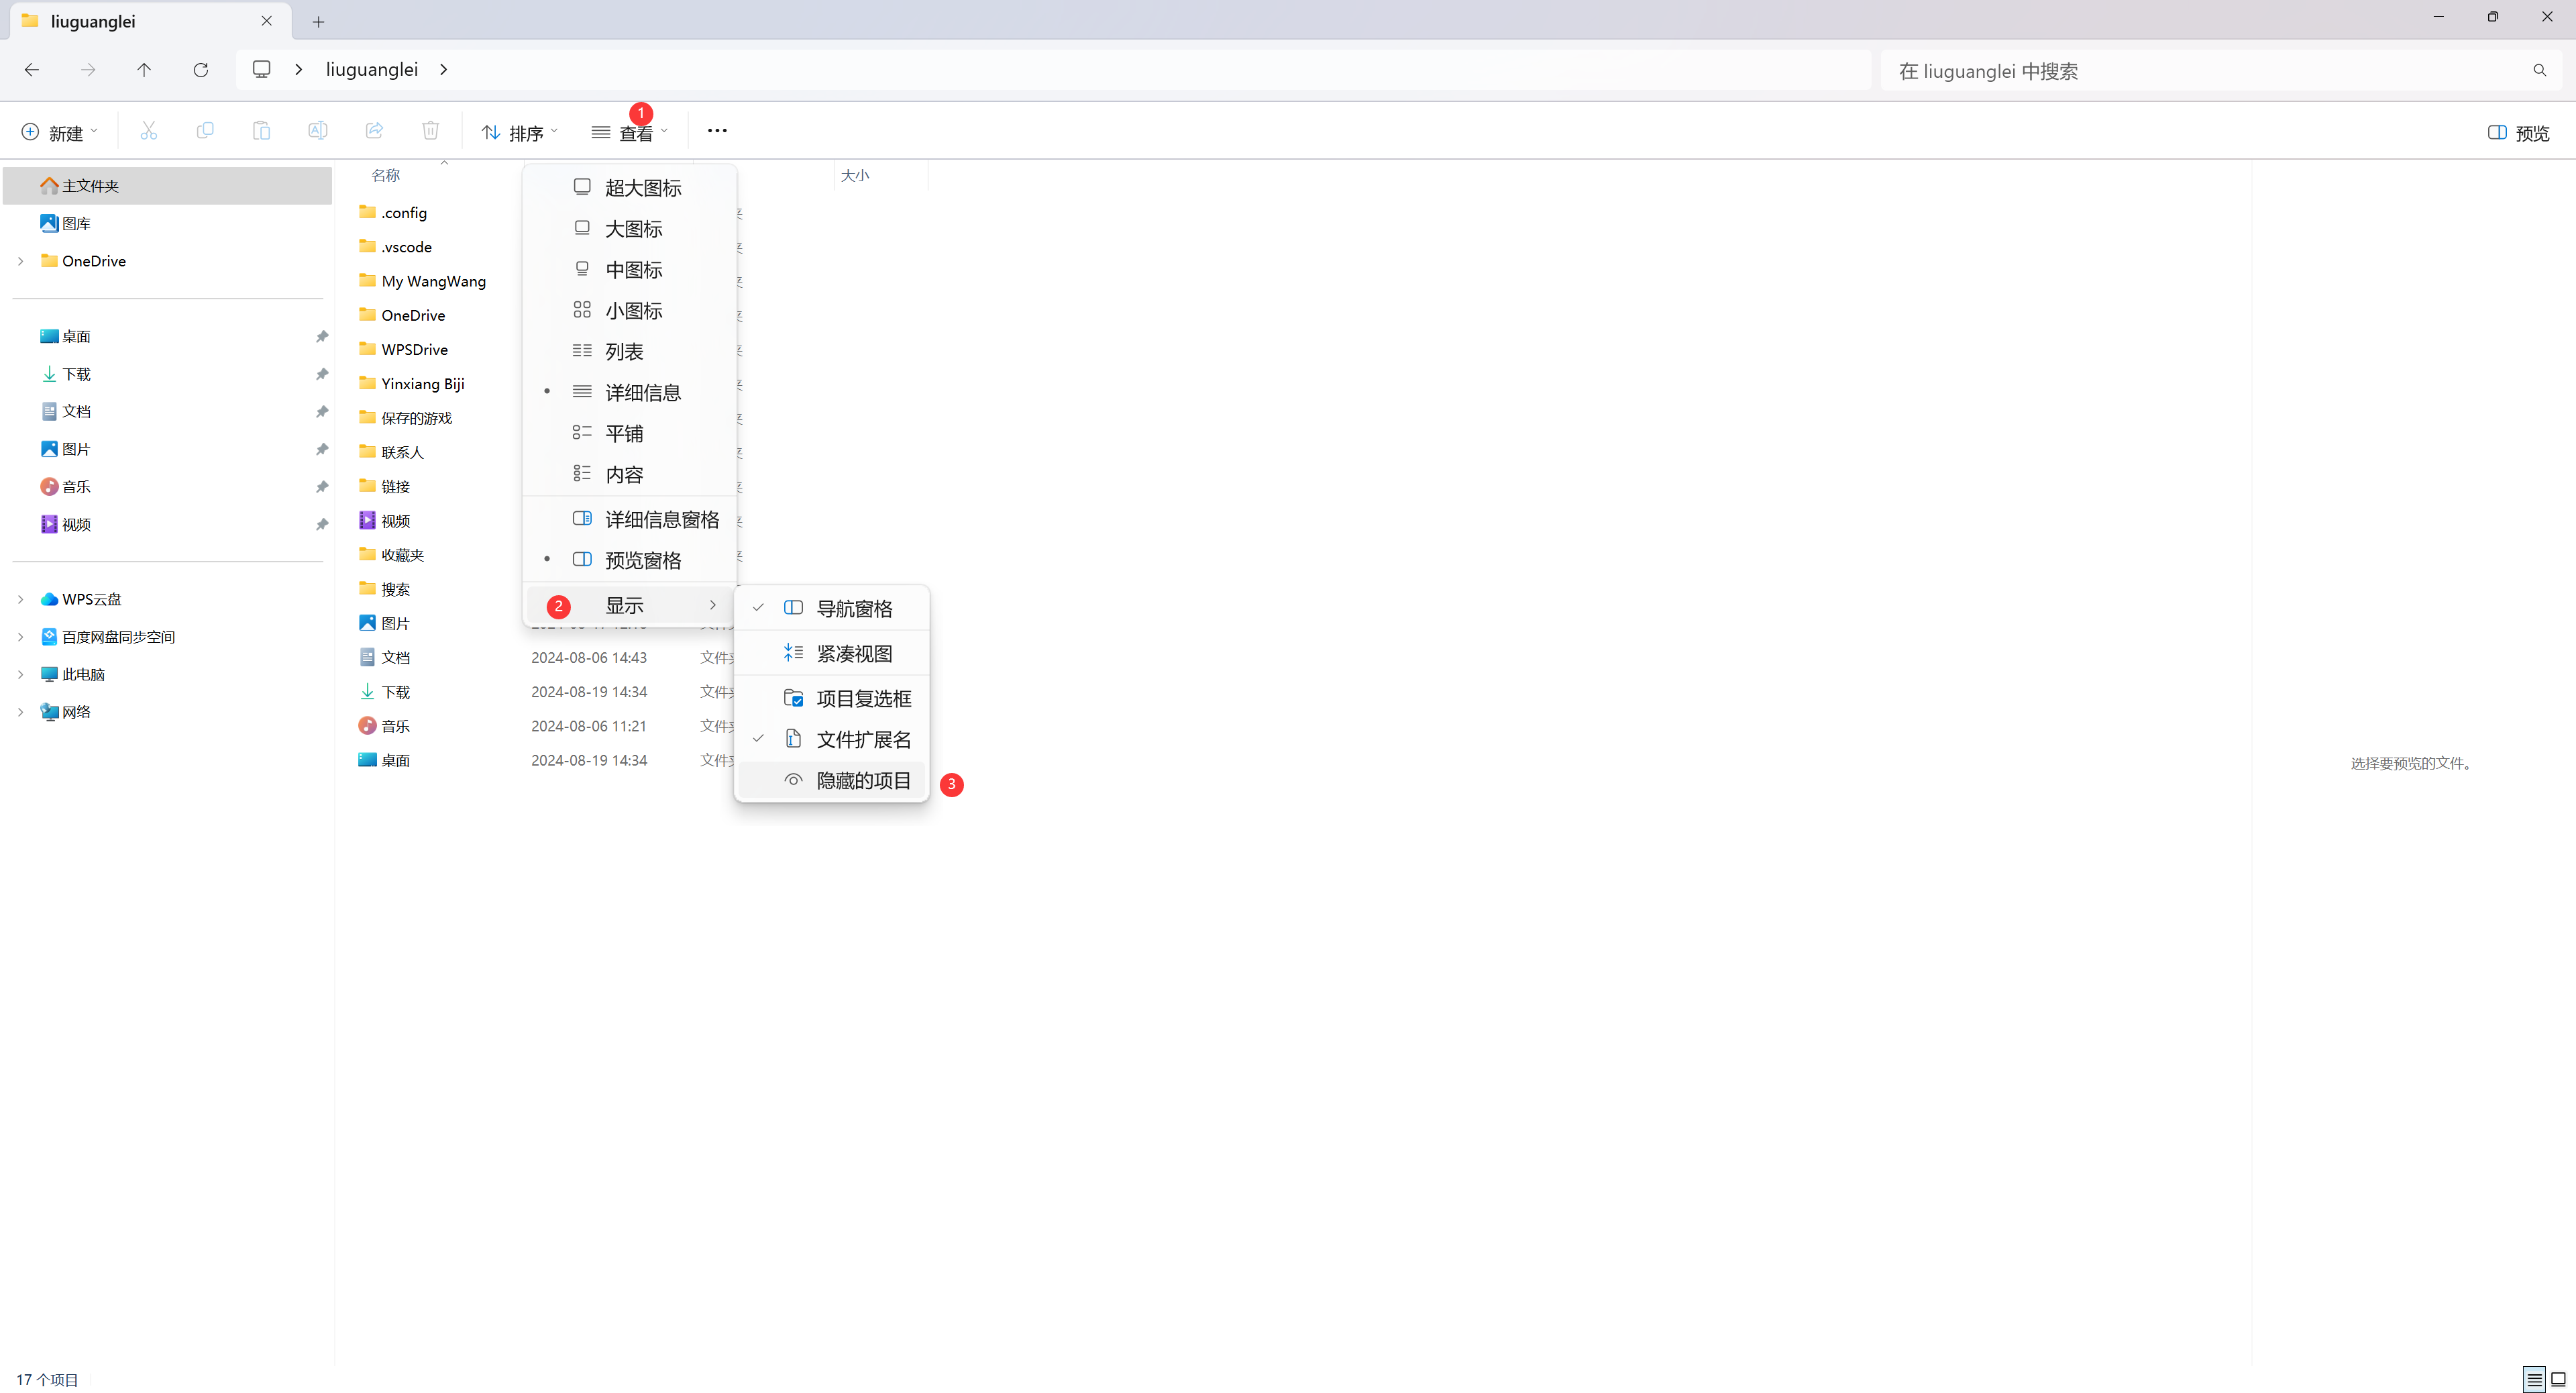The image size is (2576, 1393).
Task: Choose 紧凑视图 compact view entry
Action: pyautogui.click(x=853, y=653)
